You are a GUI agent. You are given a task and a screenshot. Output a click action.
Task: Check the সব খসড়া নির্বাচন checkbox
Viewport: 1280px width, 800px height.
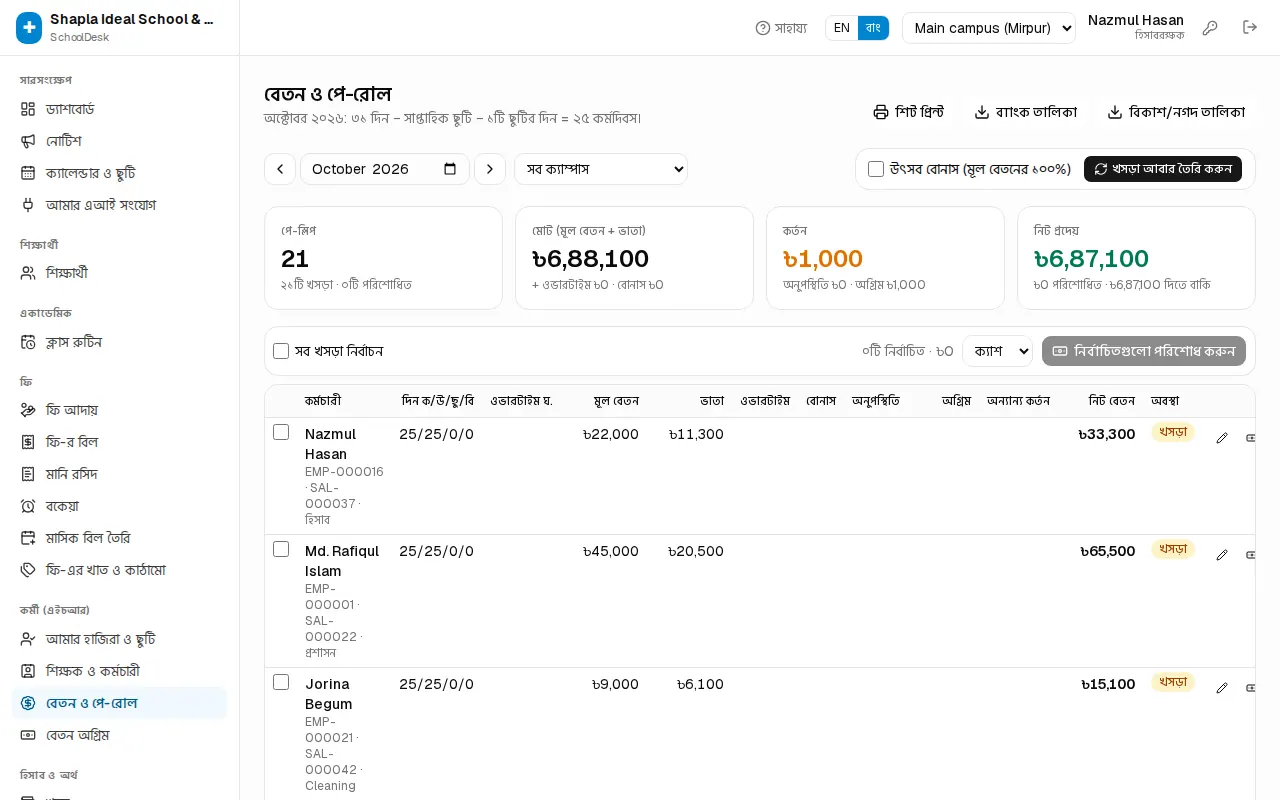(281, 351)
